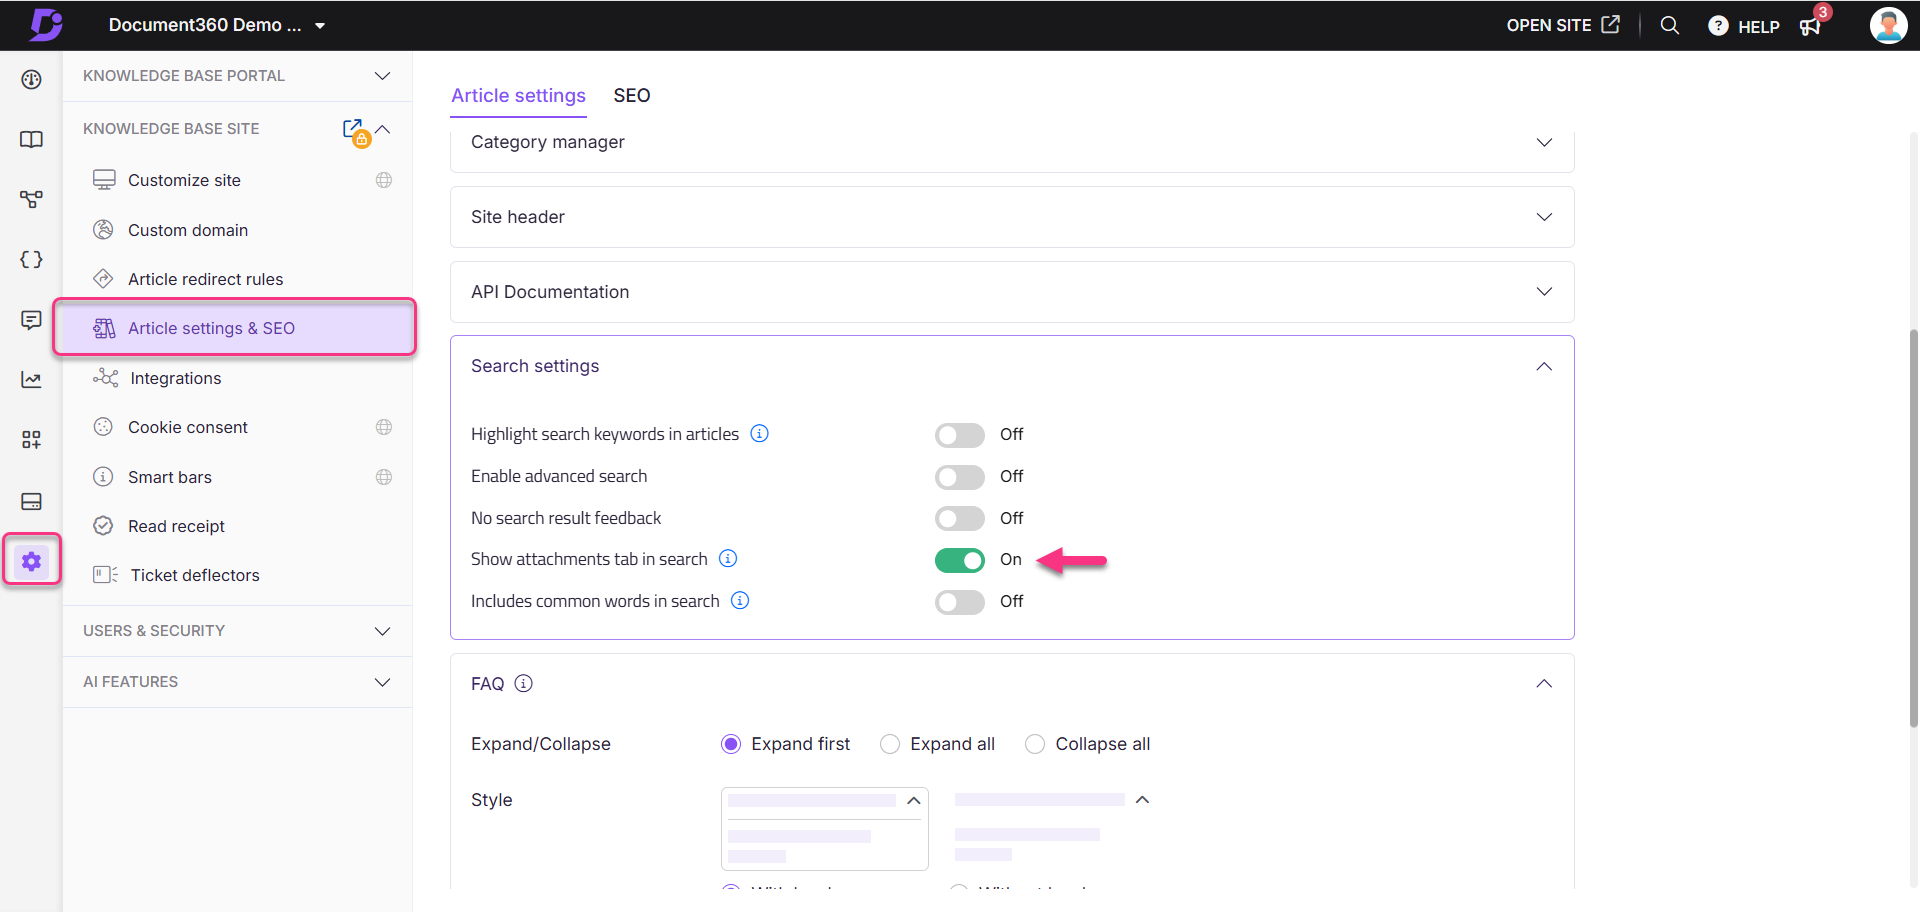Open the dashboard icon in left rail
The height and width of the screenshot is (912, 1920).
pos(32,80)
